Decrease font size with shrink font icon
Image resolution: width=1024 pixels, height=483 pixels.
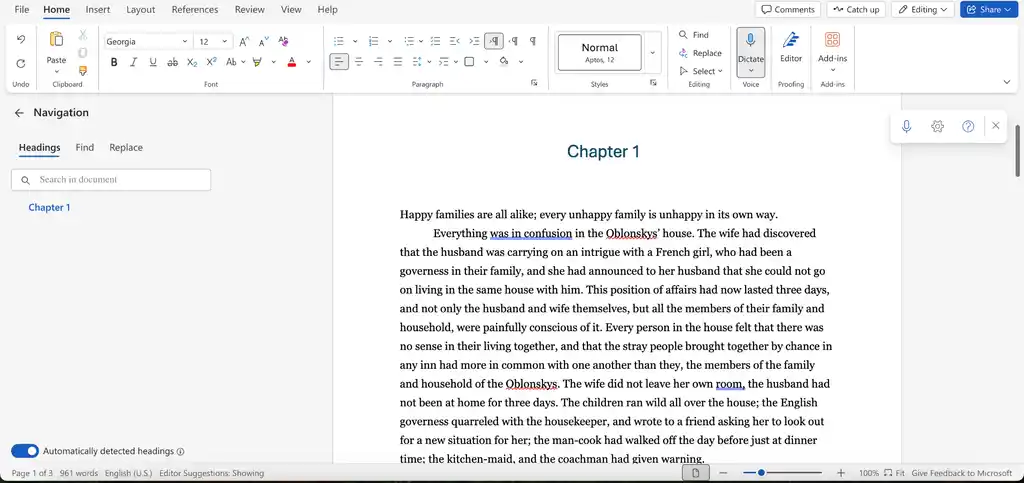click(263, 42)
